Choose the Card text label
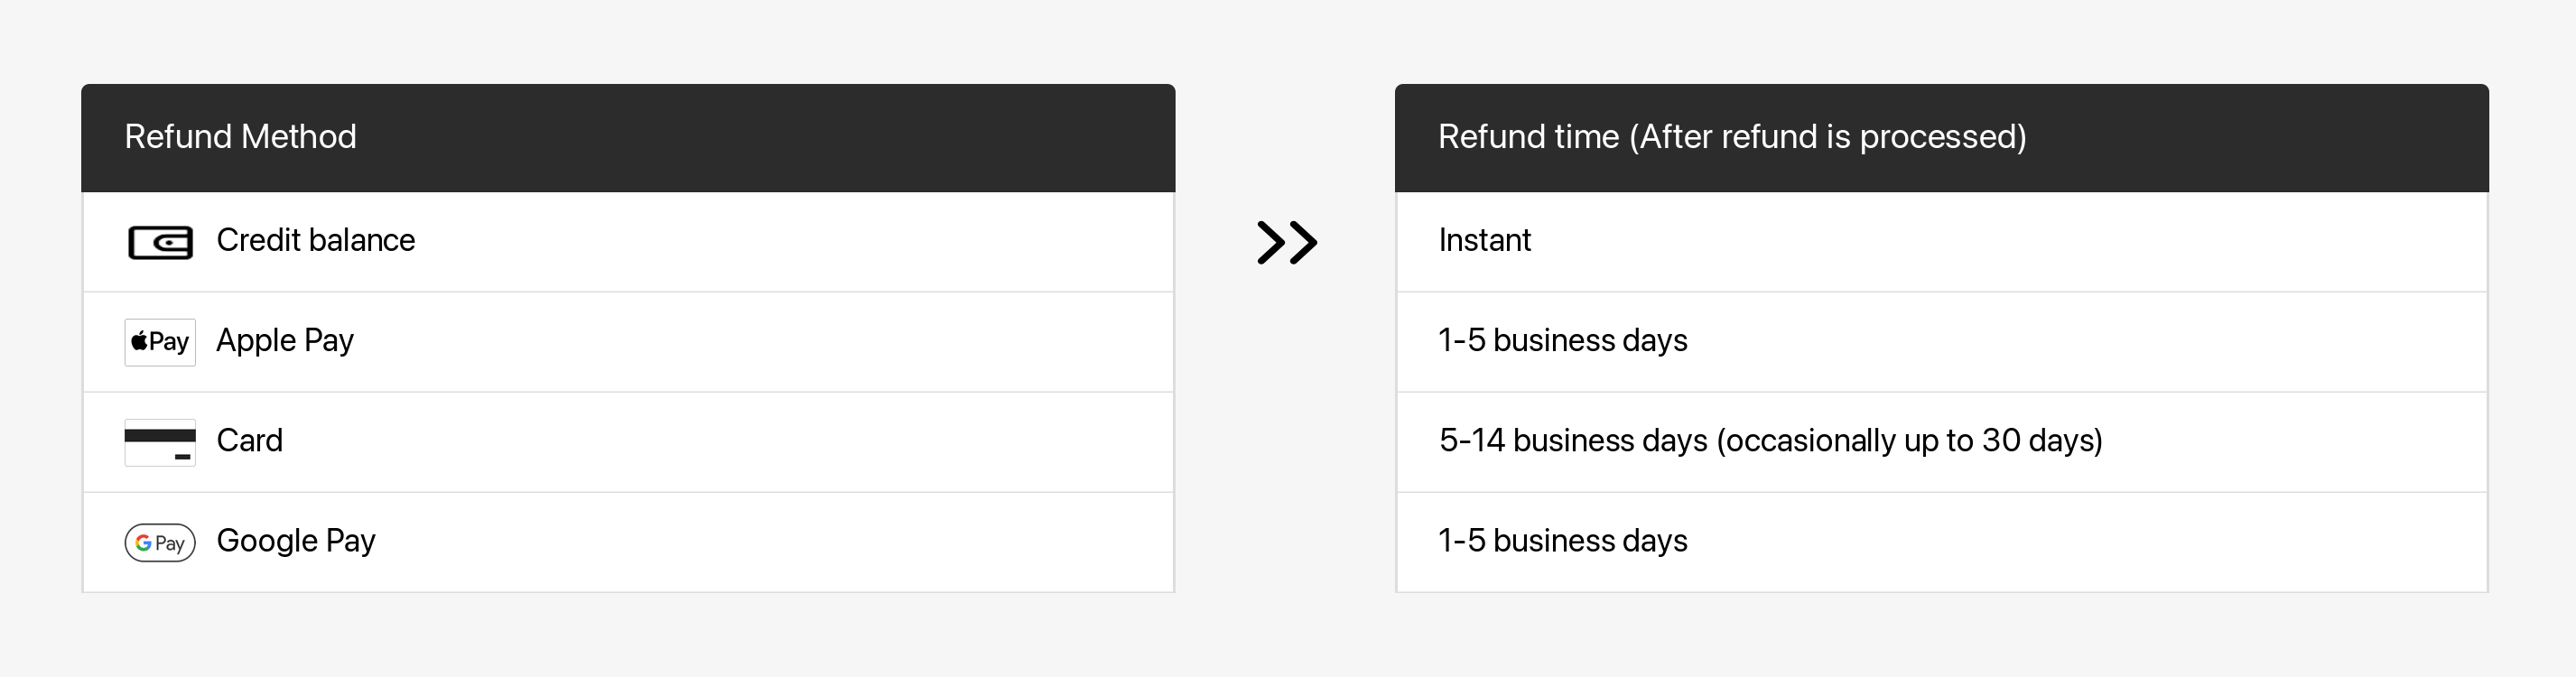 249,441
